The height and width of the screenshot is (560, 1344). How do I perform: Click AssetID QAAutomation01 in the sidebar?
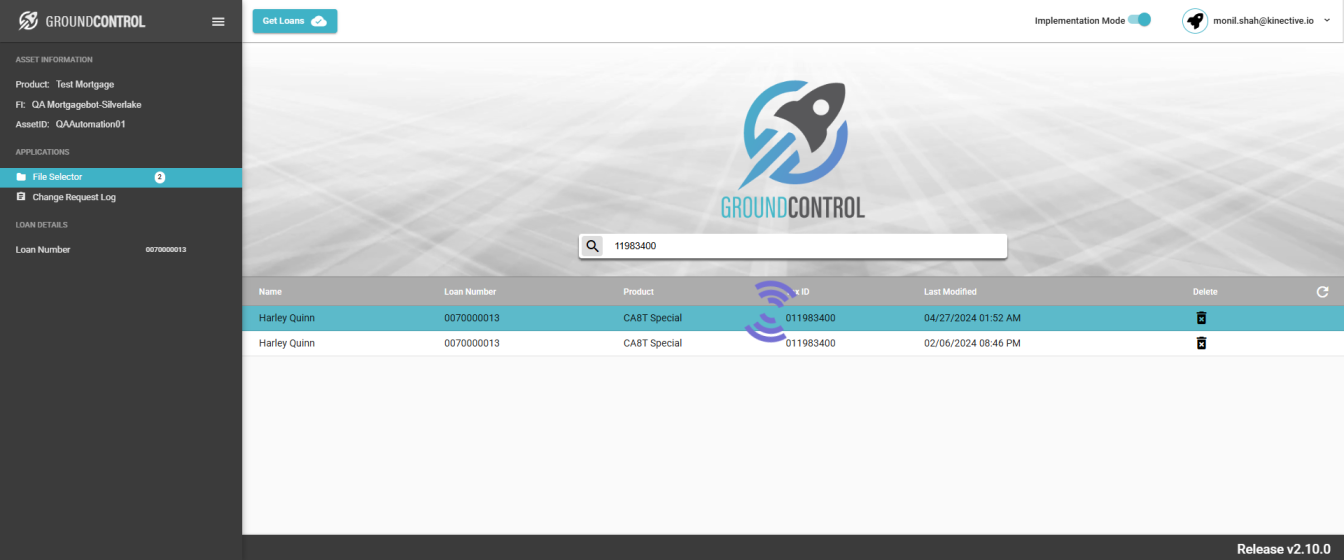pyautogui.click(x=70, y=124)
